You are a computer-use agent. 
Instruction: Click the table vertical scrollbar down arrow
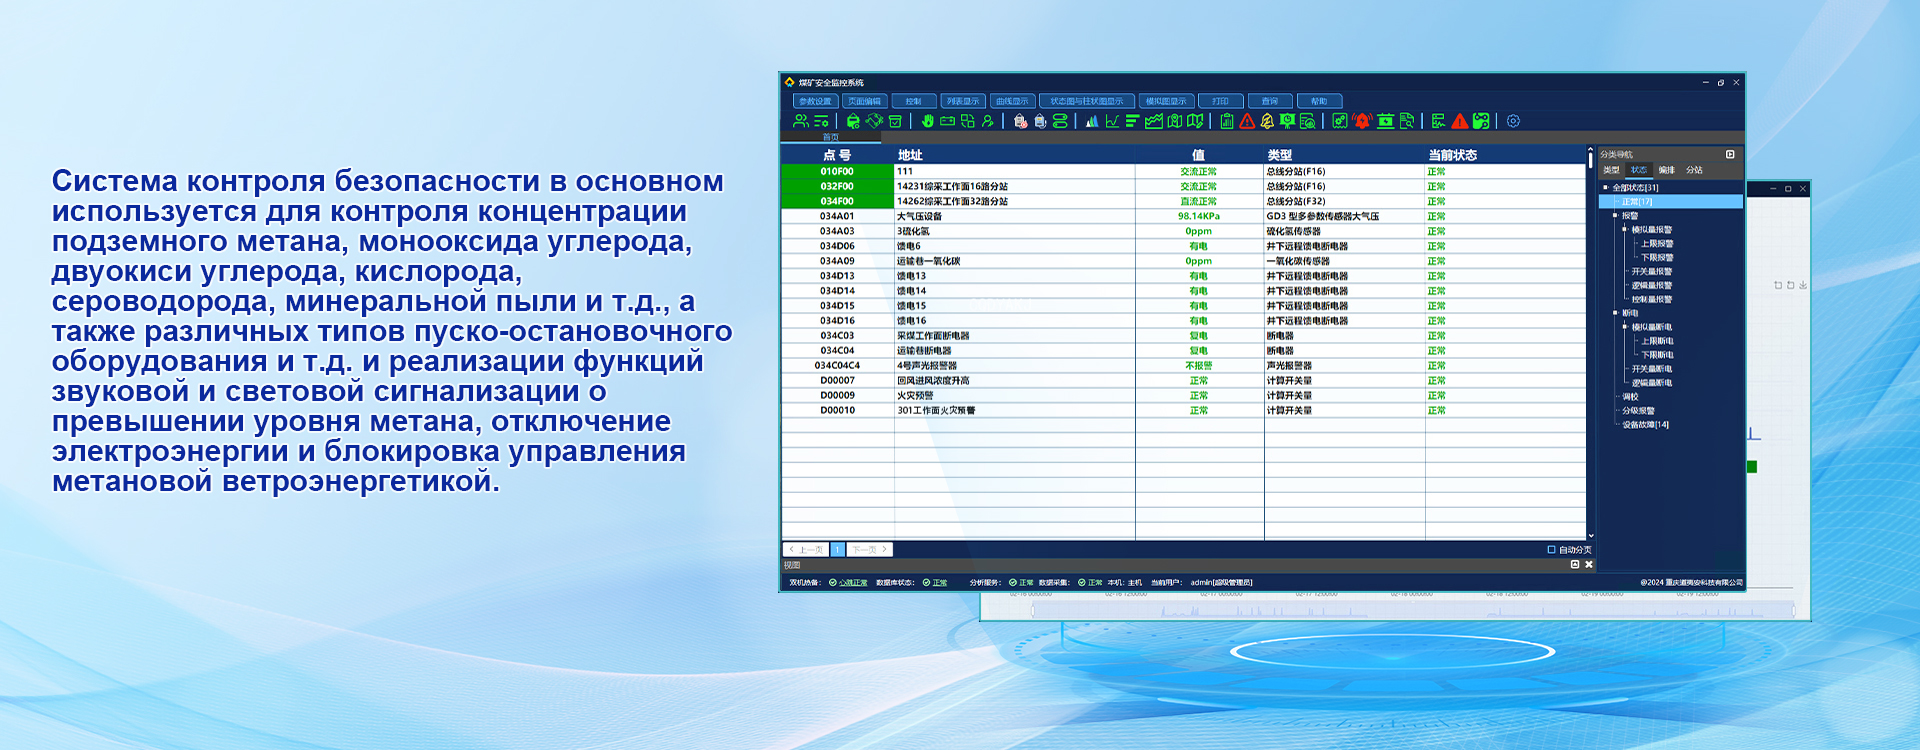tap(1590, 536)
